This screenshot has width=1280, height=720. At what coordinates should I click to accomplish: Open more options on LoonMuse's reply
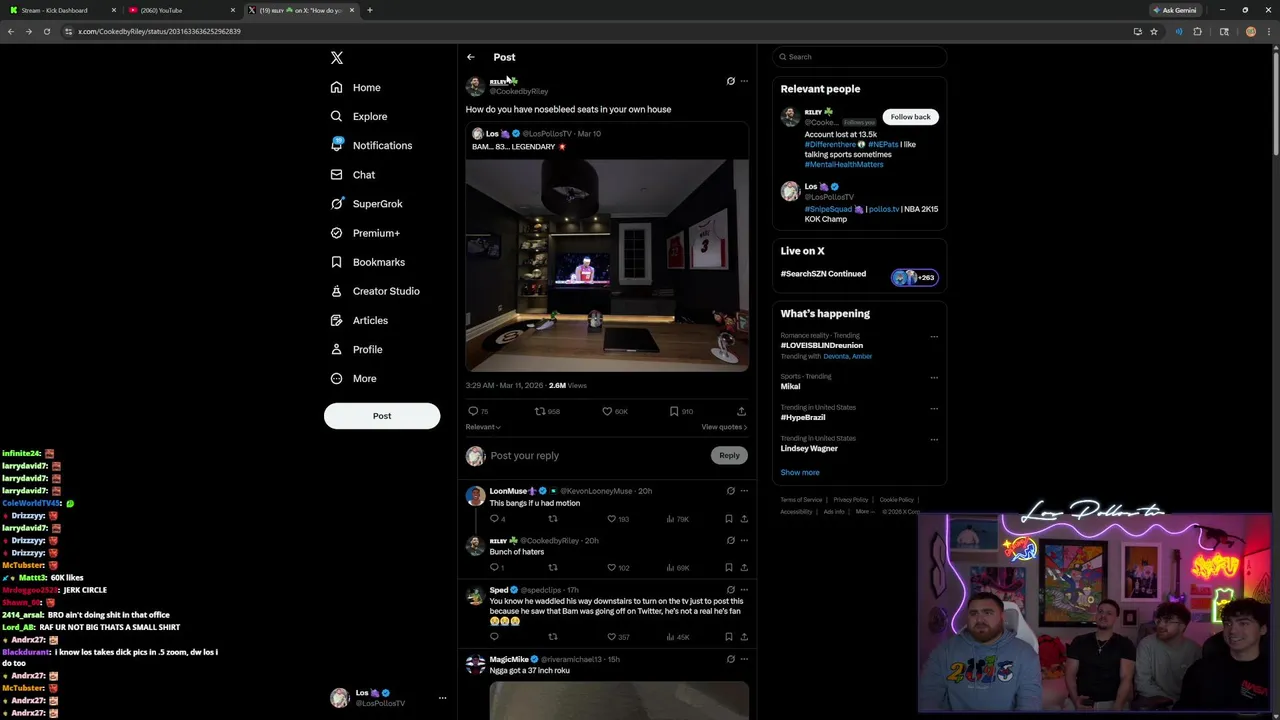pyautogui.click(x=744, y=491)
